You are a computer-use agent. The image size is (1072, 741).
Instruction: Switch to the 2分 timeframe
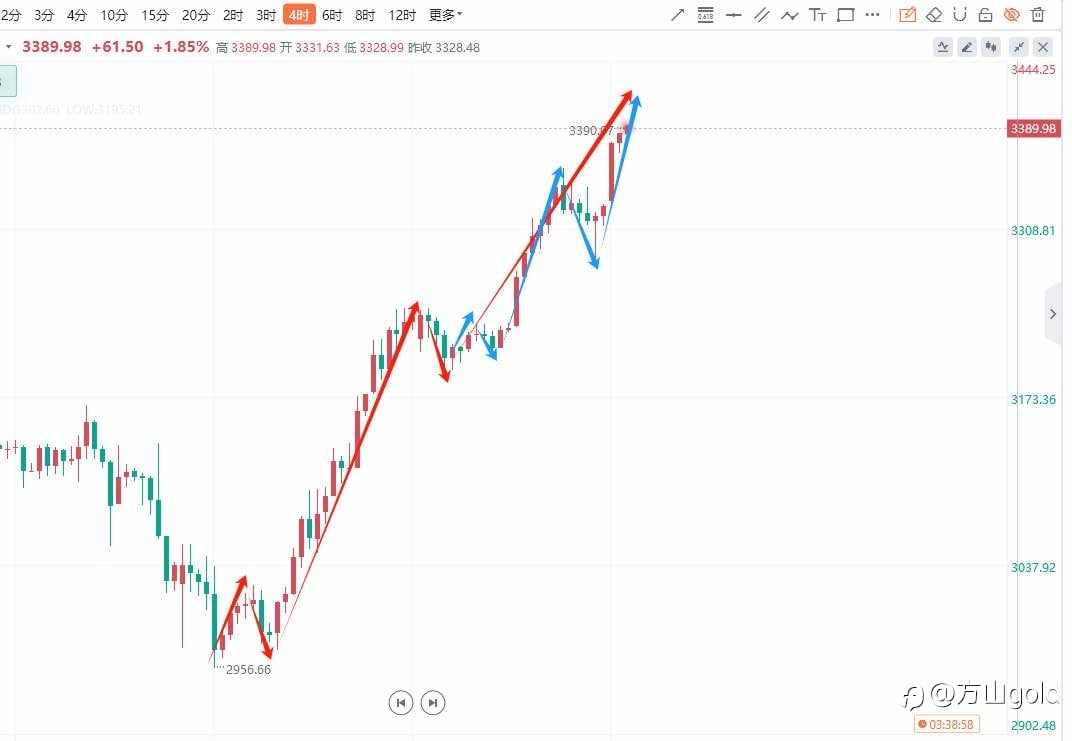[10, 14]
